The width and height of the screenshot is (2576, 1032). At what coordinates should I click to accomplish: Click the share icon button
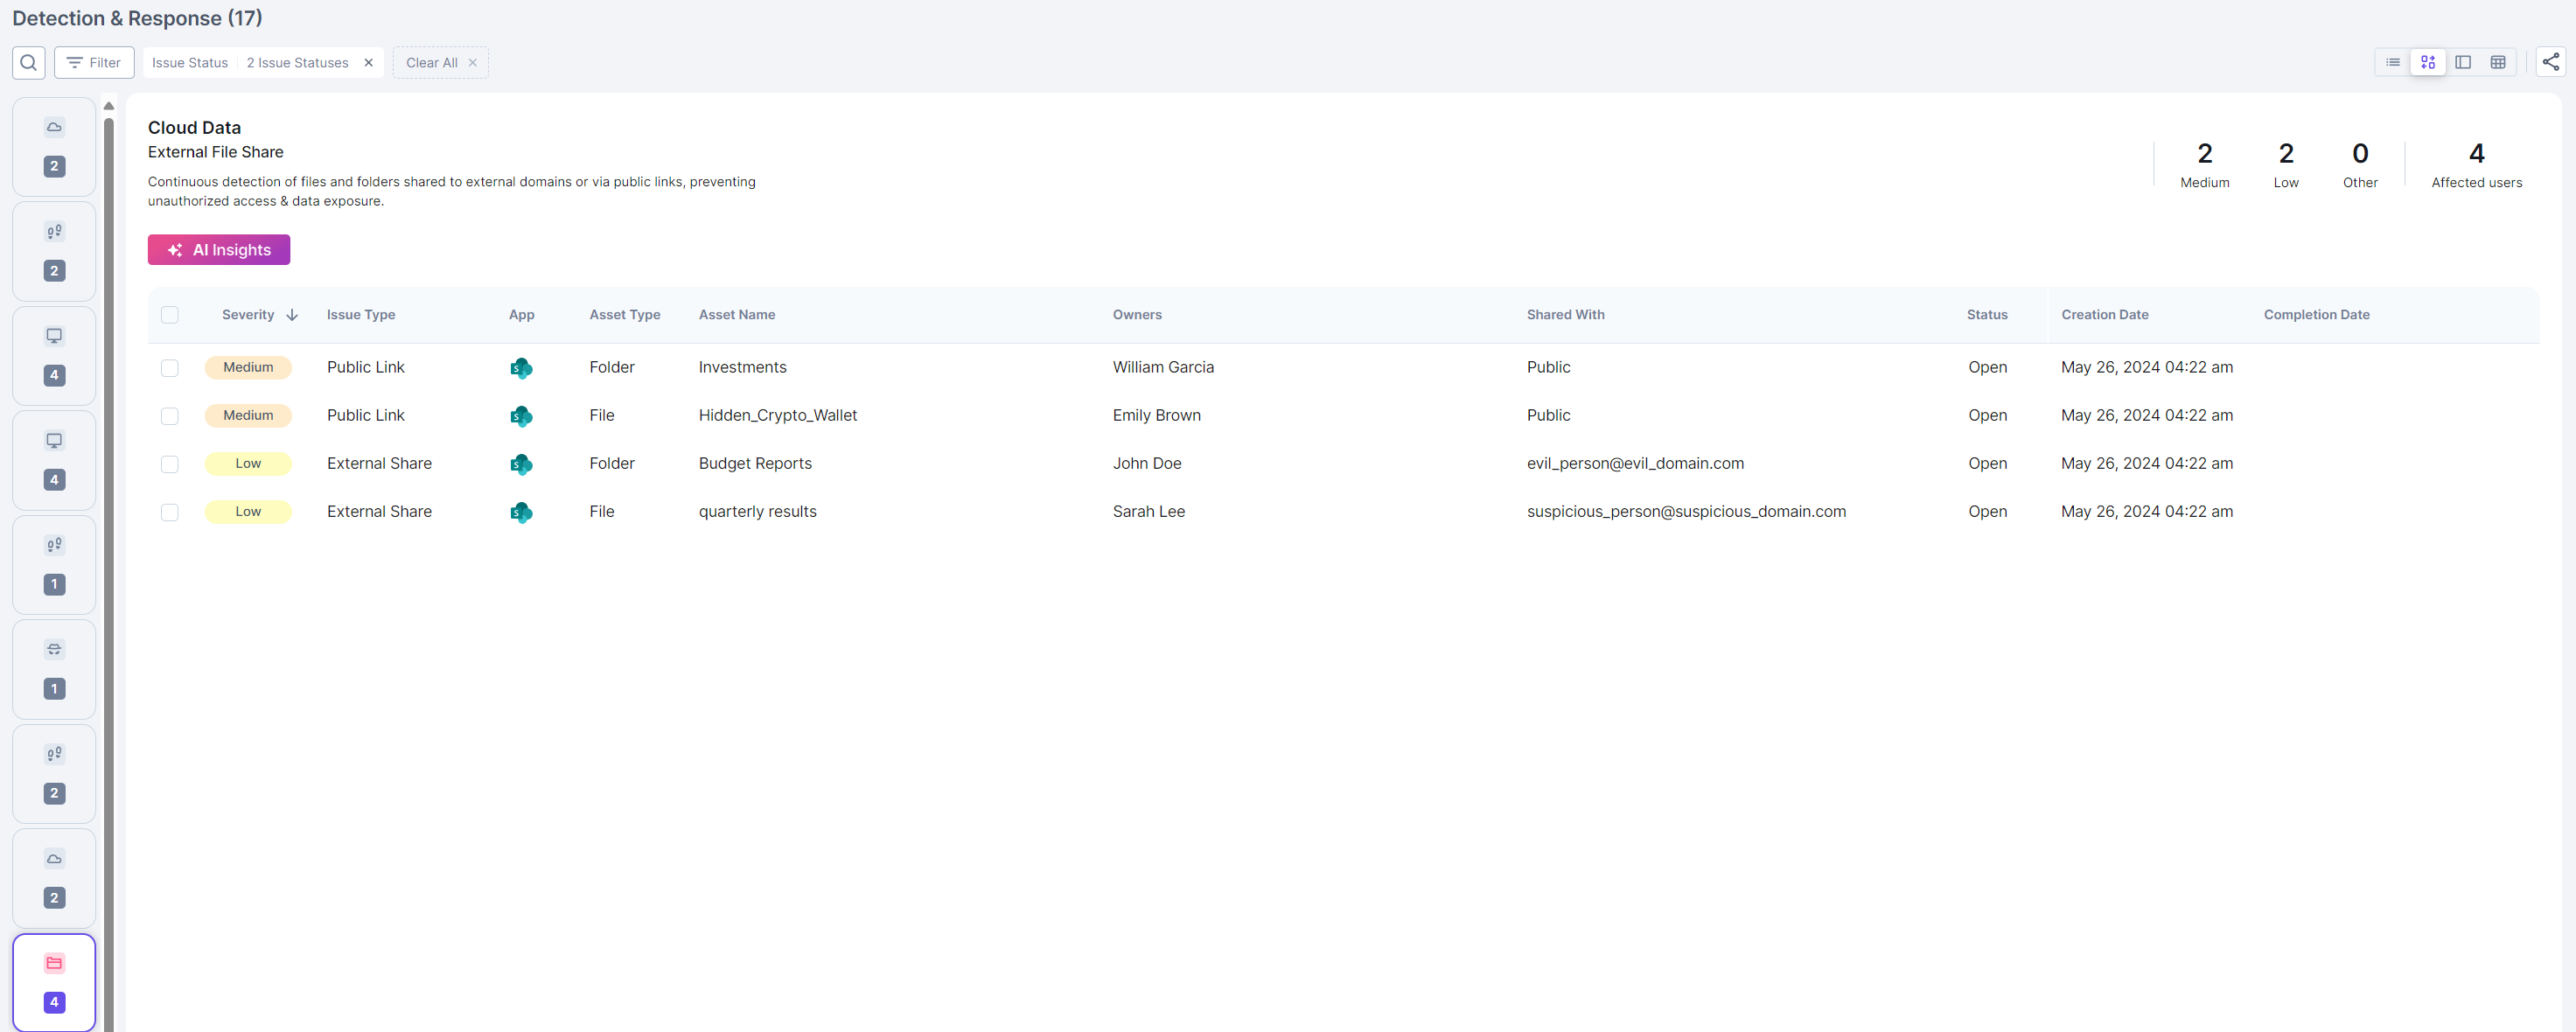[x=2550, y=62]
